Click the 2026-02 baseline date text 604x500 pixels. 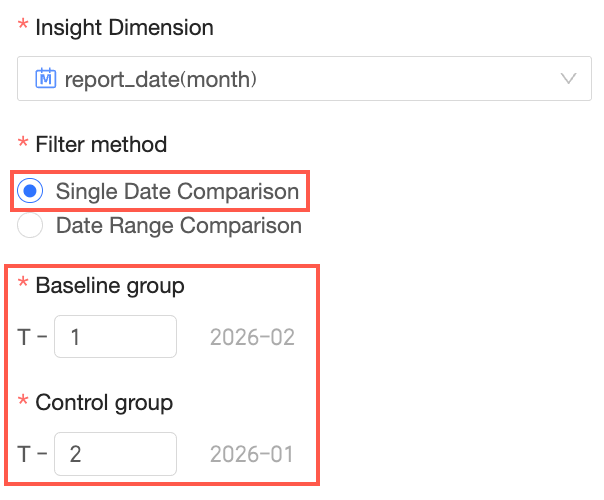pos(252,337)
